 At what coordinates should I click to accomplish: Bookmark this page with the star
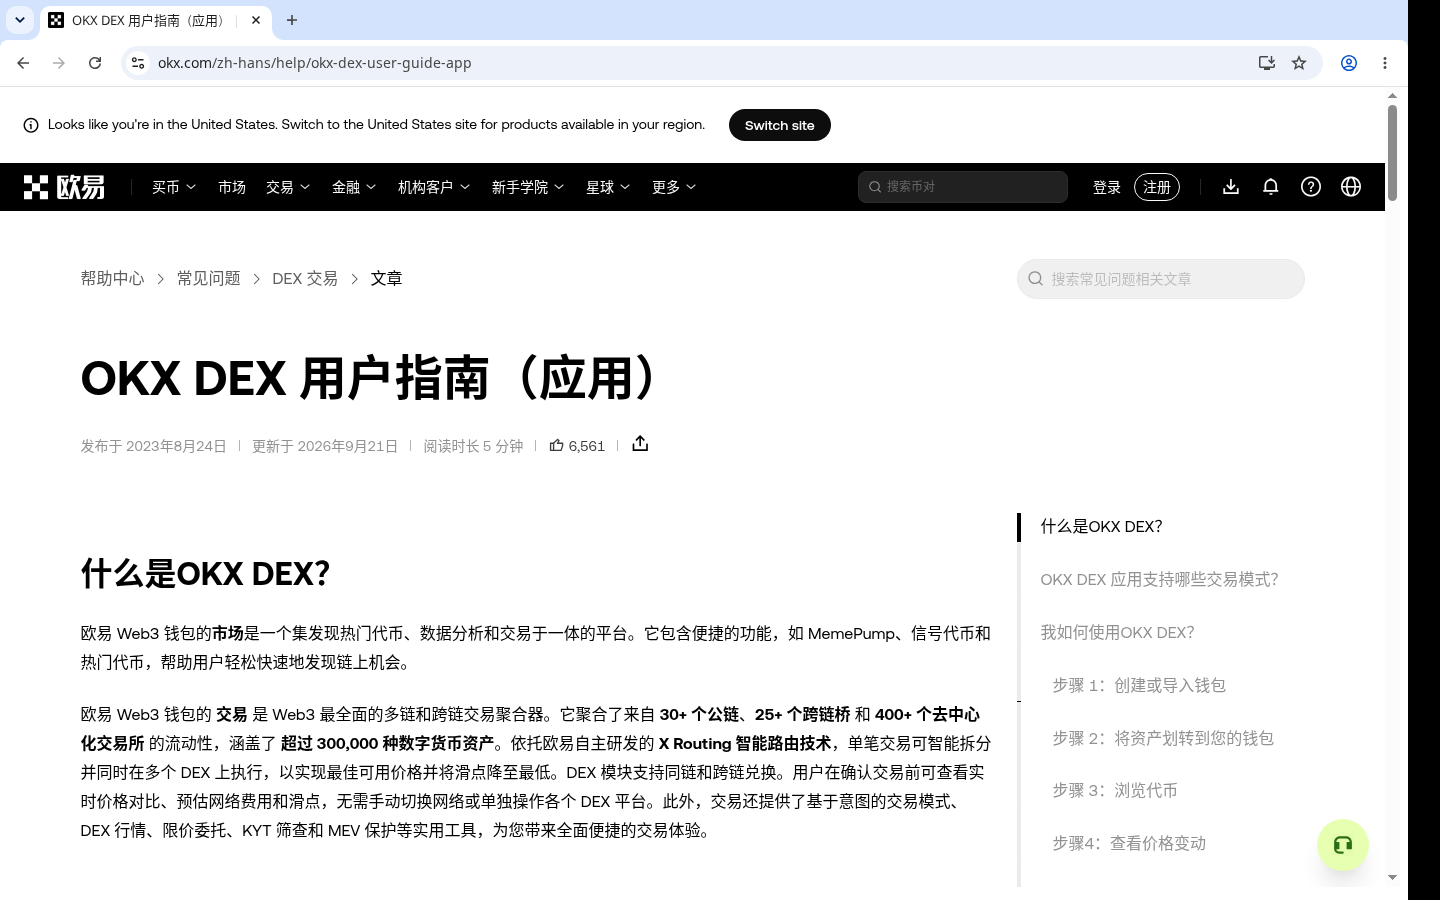1299,63
